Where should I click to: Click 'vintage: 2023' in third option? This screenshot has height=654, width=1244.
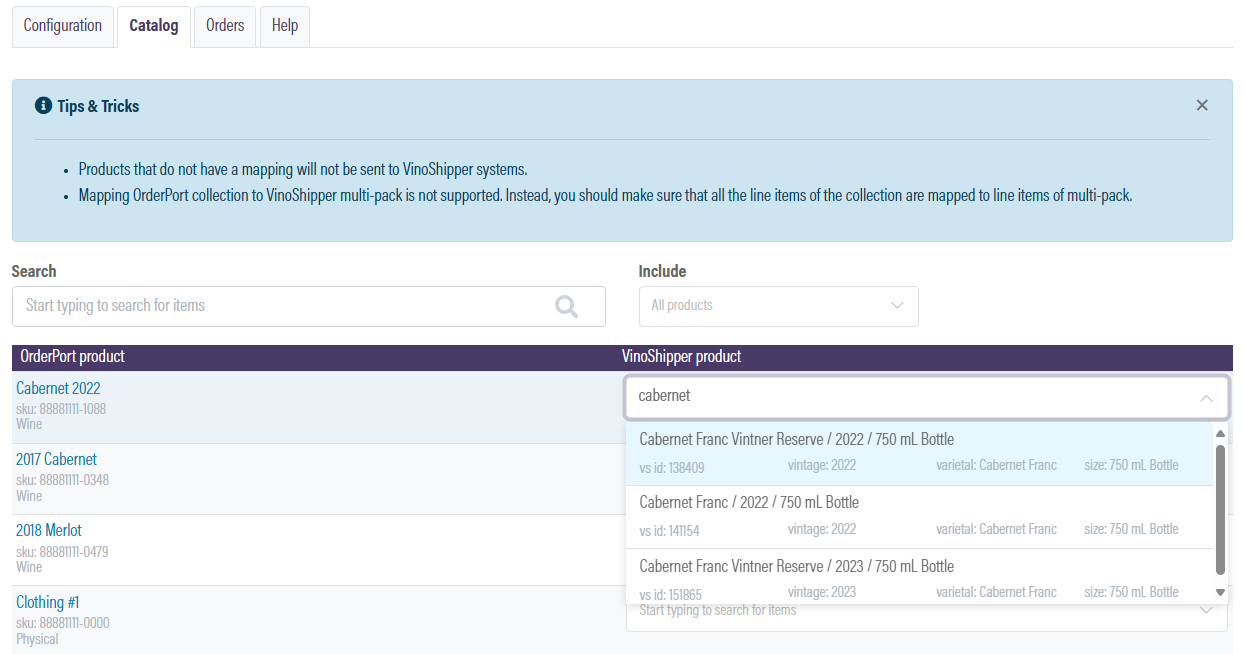(822, 592)
